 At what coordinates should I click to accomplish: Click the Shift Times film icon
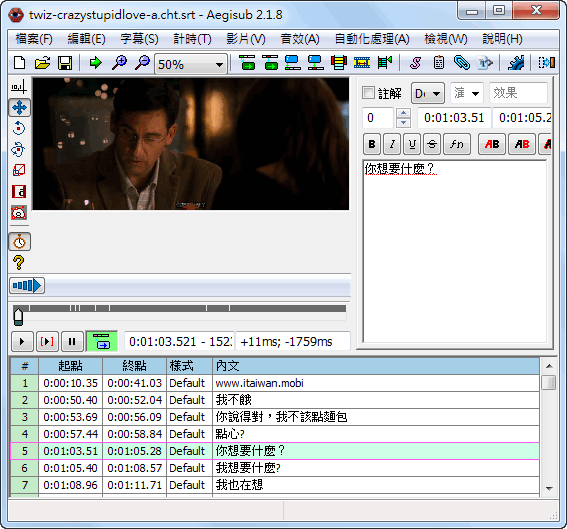click(x=362, y=63)
